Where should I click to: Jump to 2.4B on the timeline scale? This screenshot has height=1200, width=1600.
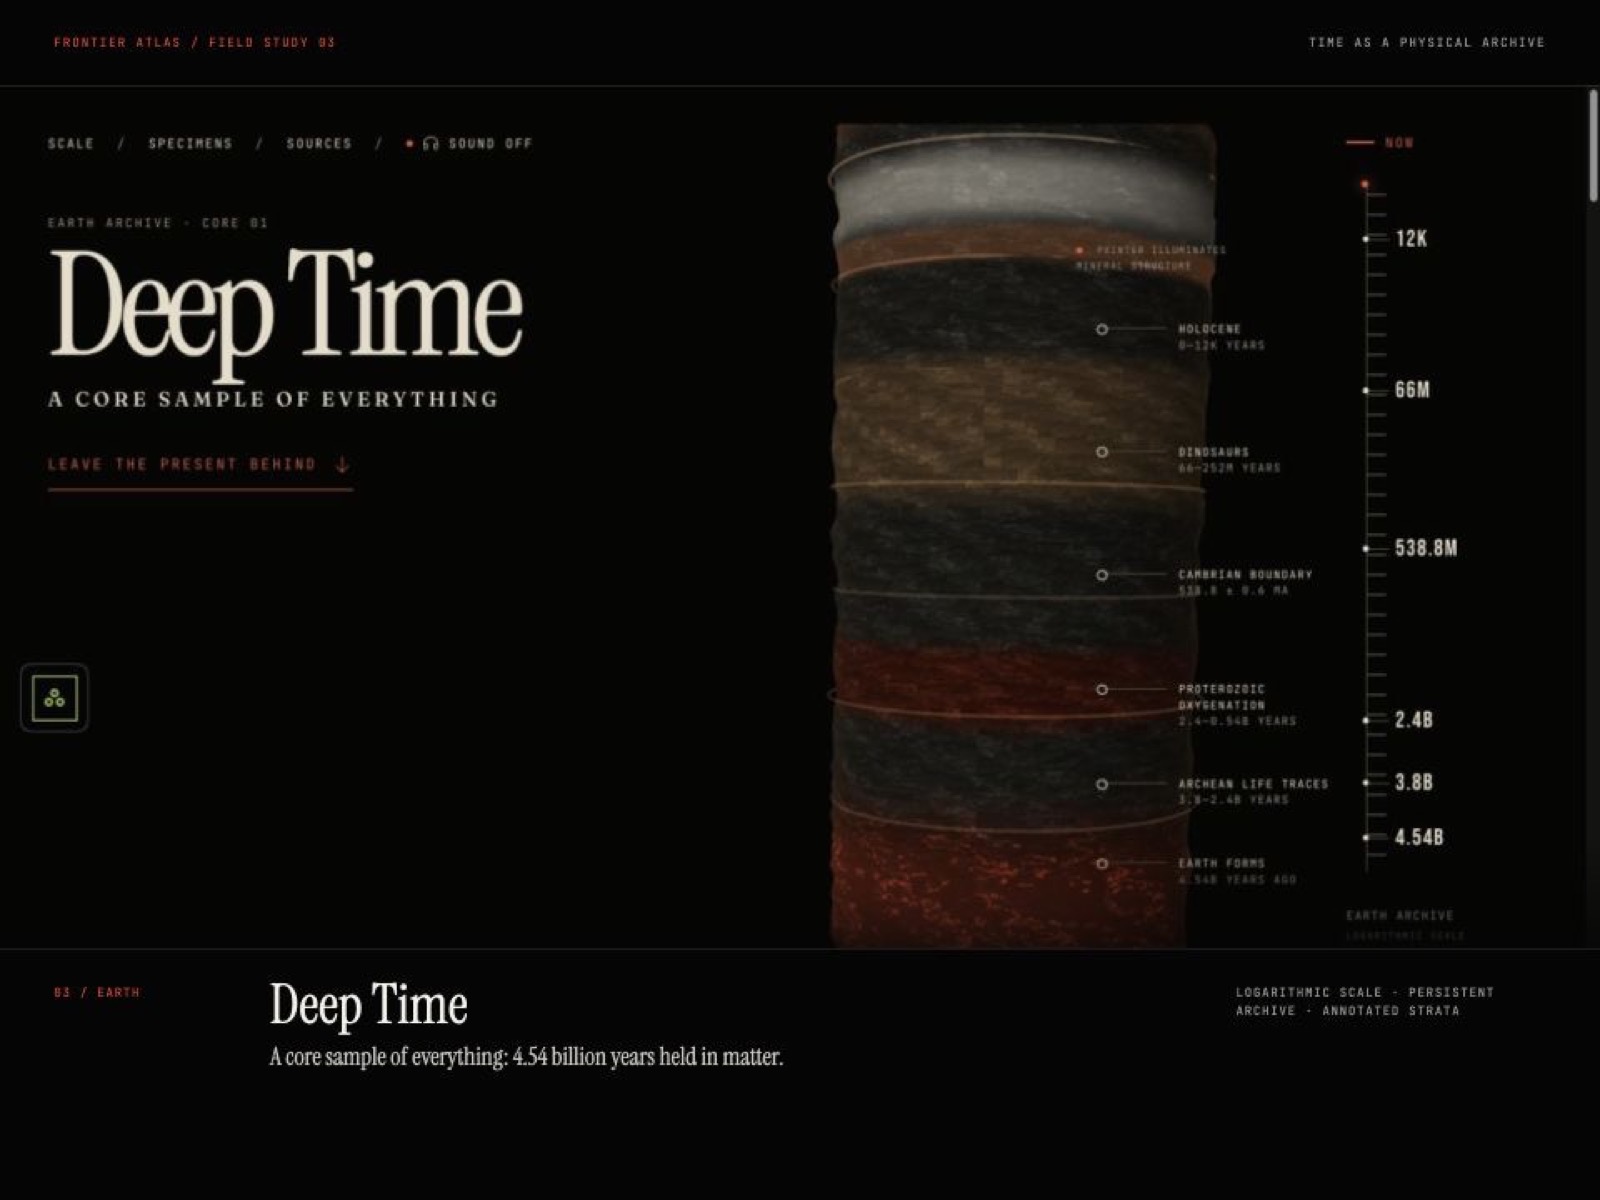point(1414,720)
